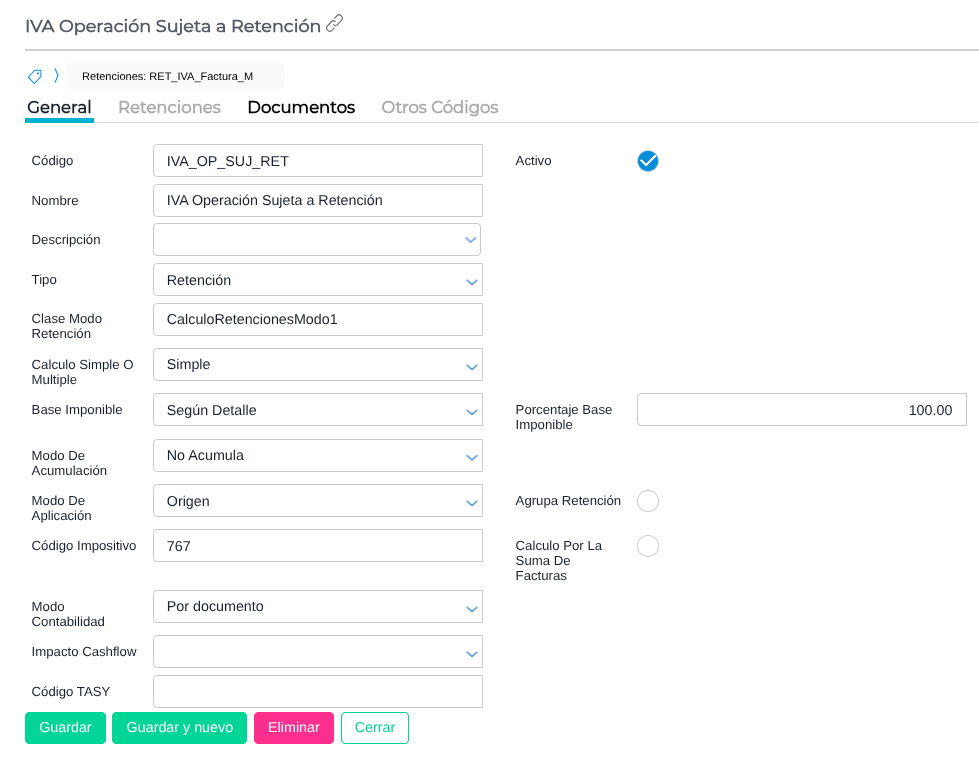Click the link icon beside the title
This screenshot has height=768, width=979.
point(335,24)
